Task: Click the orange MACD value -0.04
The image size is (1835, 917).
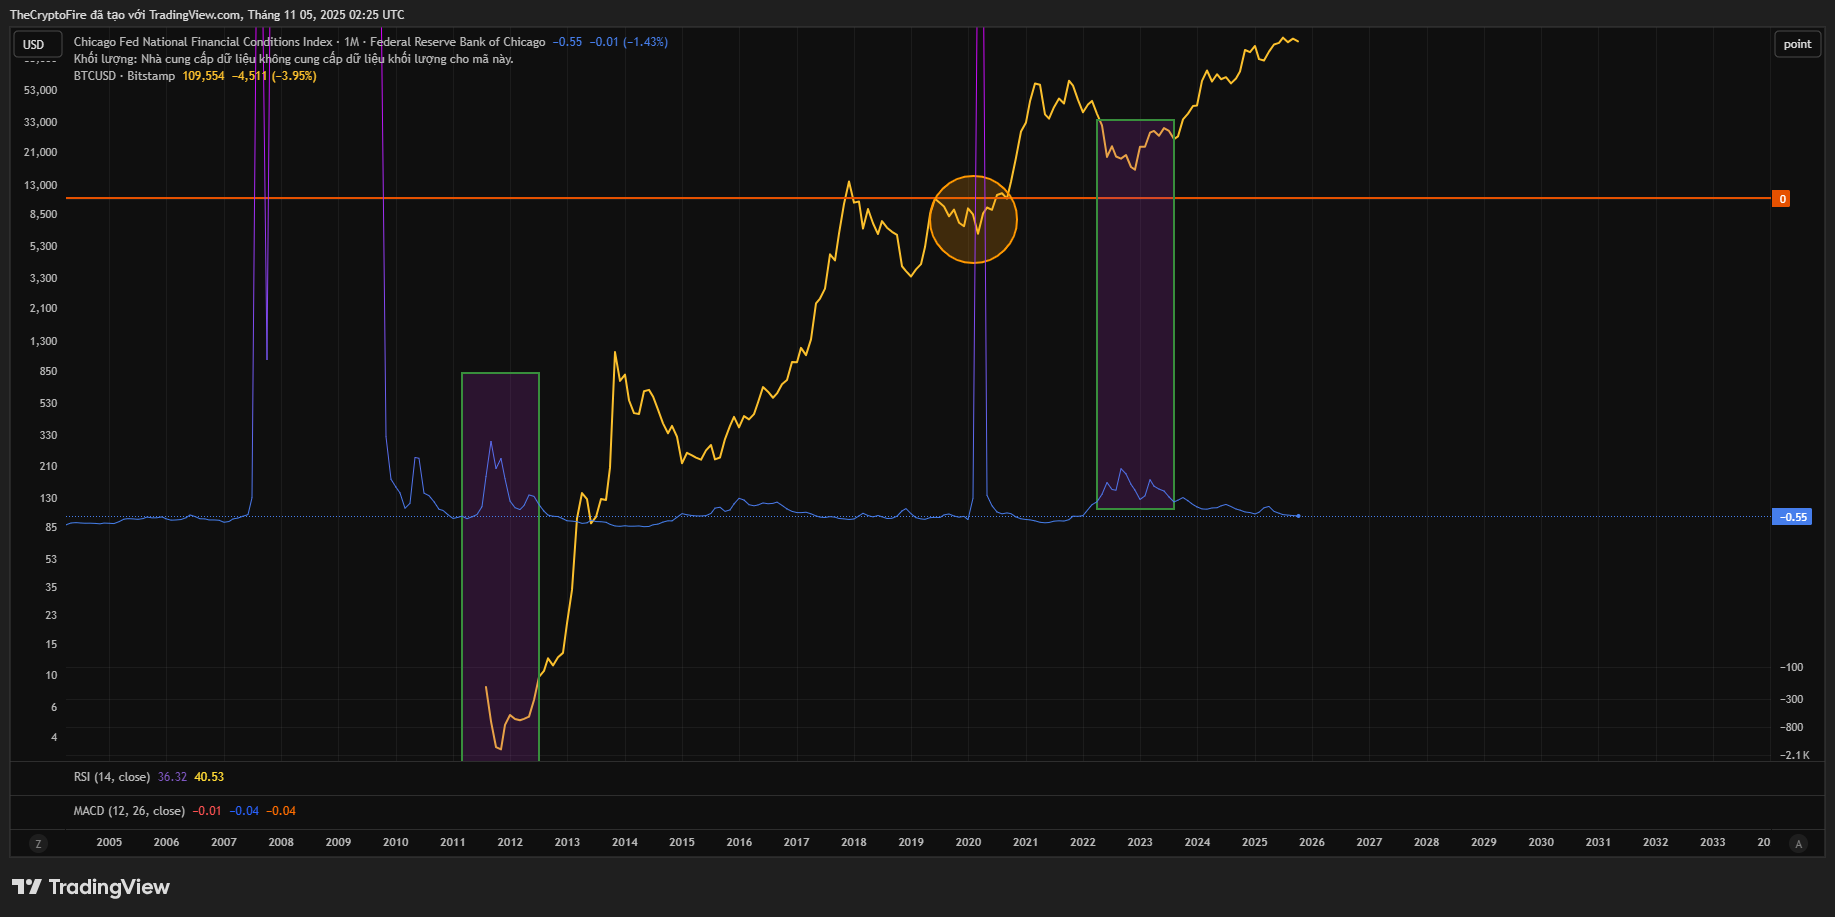Action: tap(281, 811)
